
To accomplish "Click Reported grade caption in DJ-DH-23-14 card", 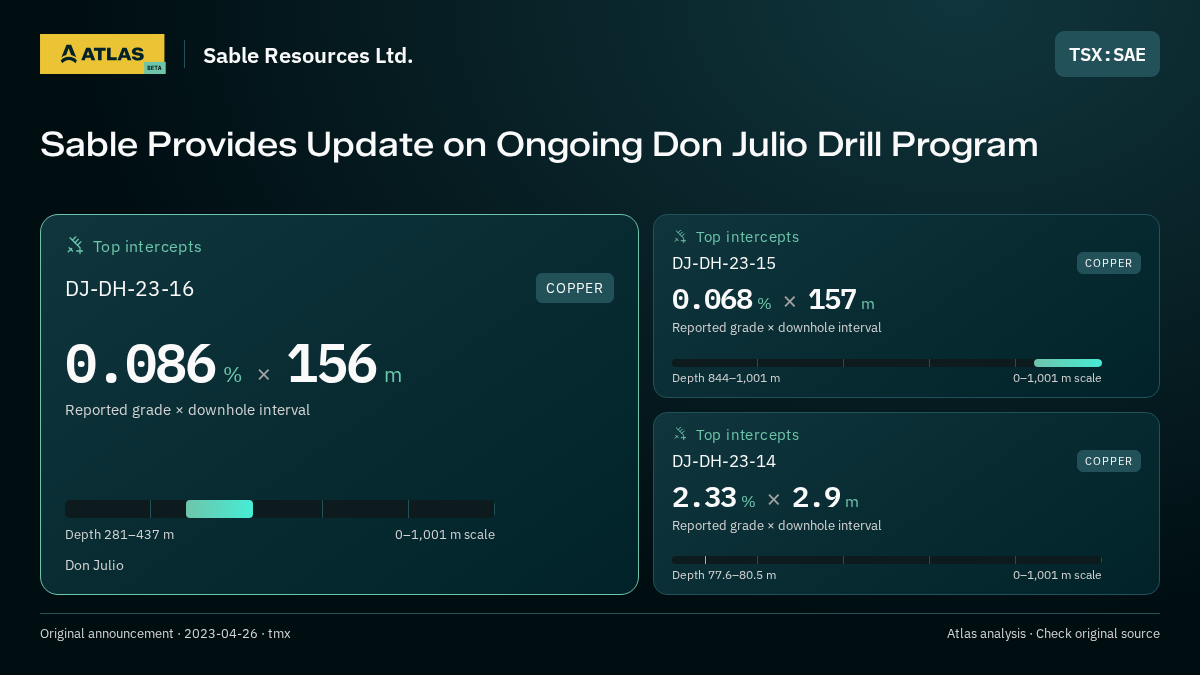I will (777, 526).
